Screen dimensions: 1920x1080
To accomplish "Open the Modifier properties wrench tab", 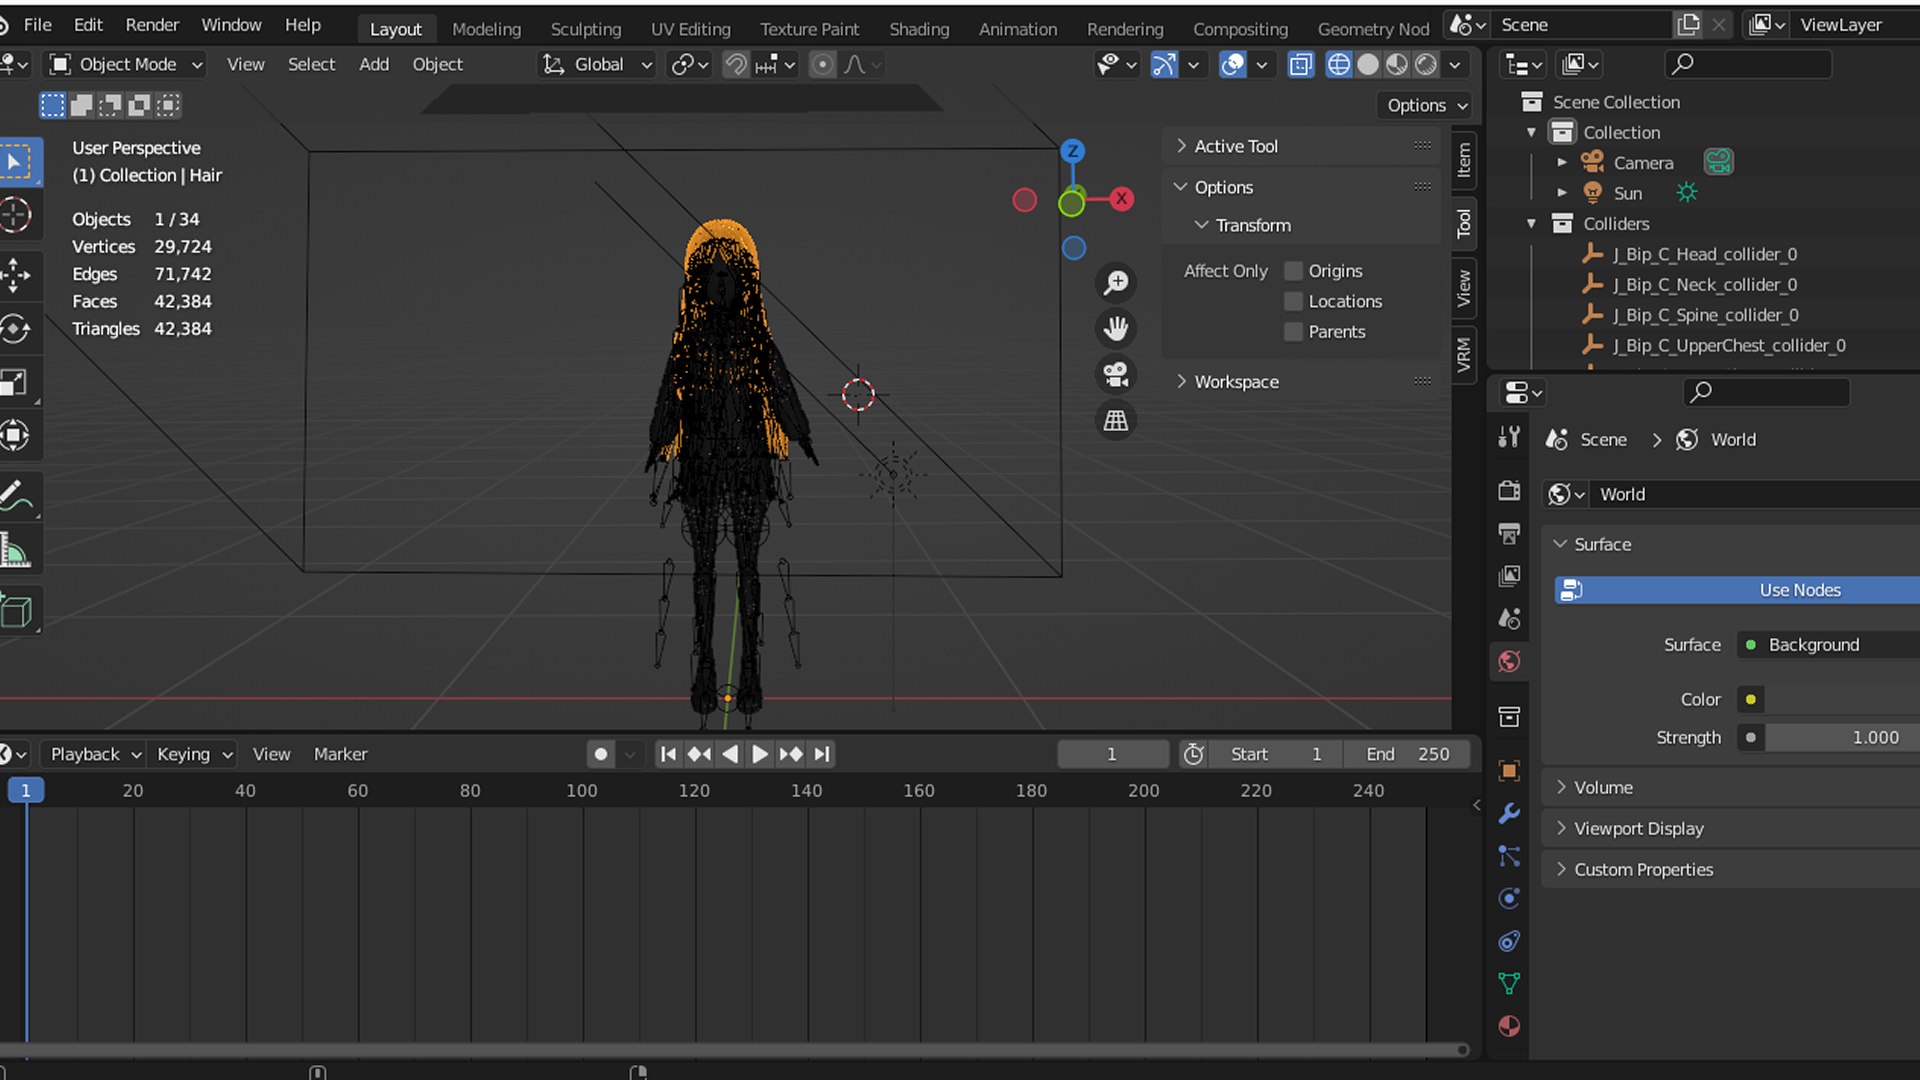I will click(1509, 814).
